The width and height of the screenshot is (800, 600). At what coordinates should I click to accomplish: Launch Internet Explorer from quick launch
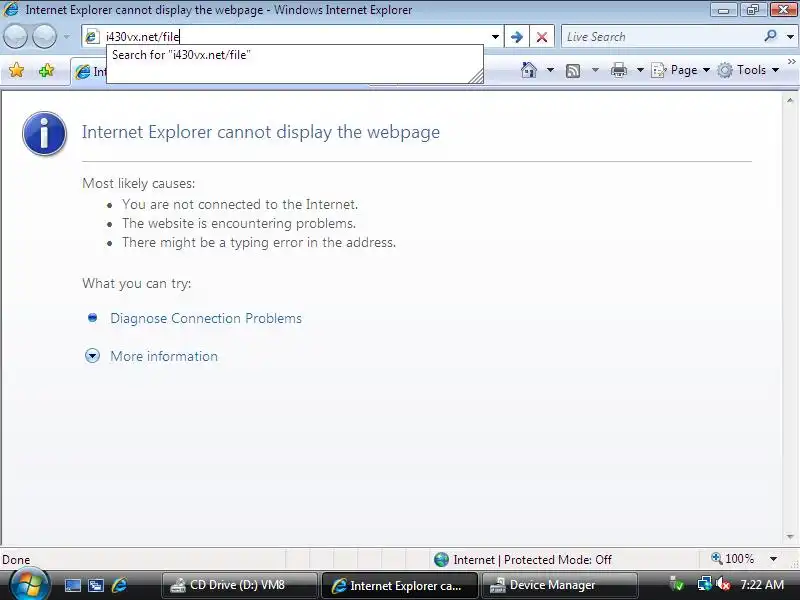[119, 585]
